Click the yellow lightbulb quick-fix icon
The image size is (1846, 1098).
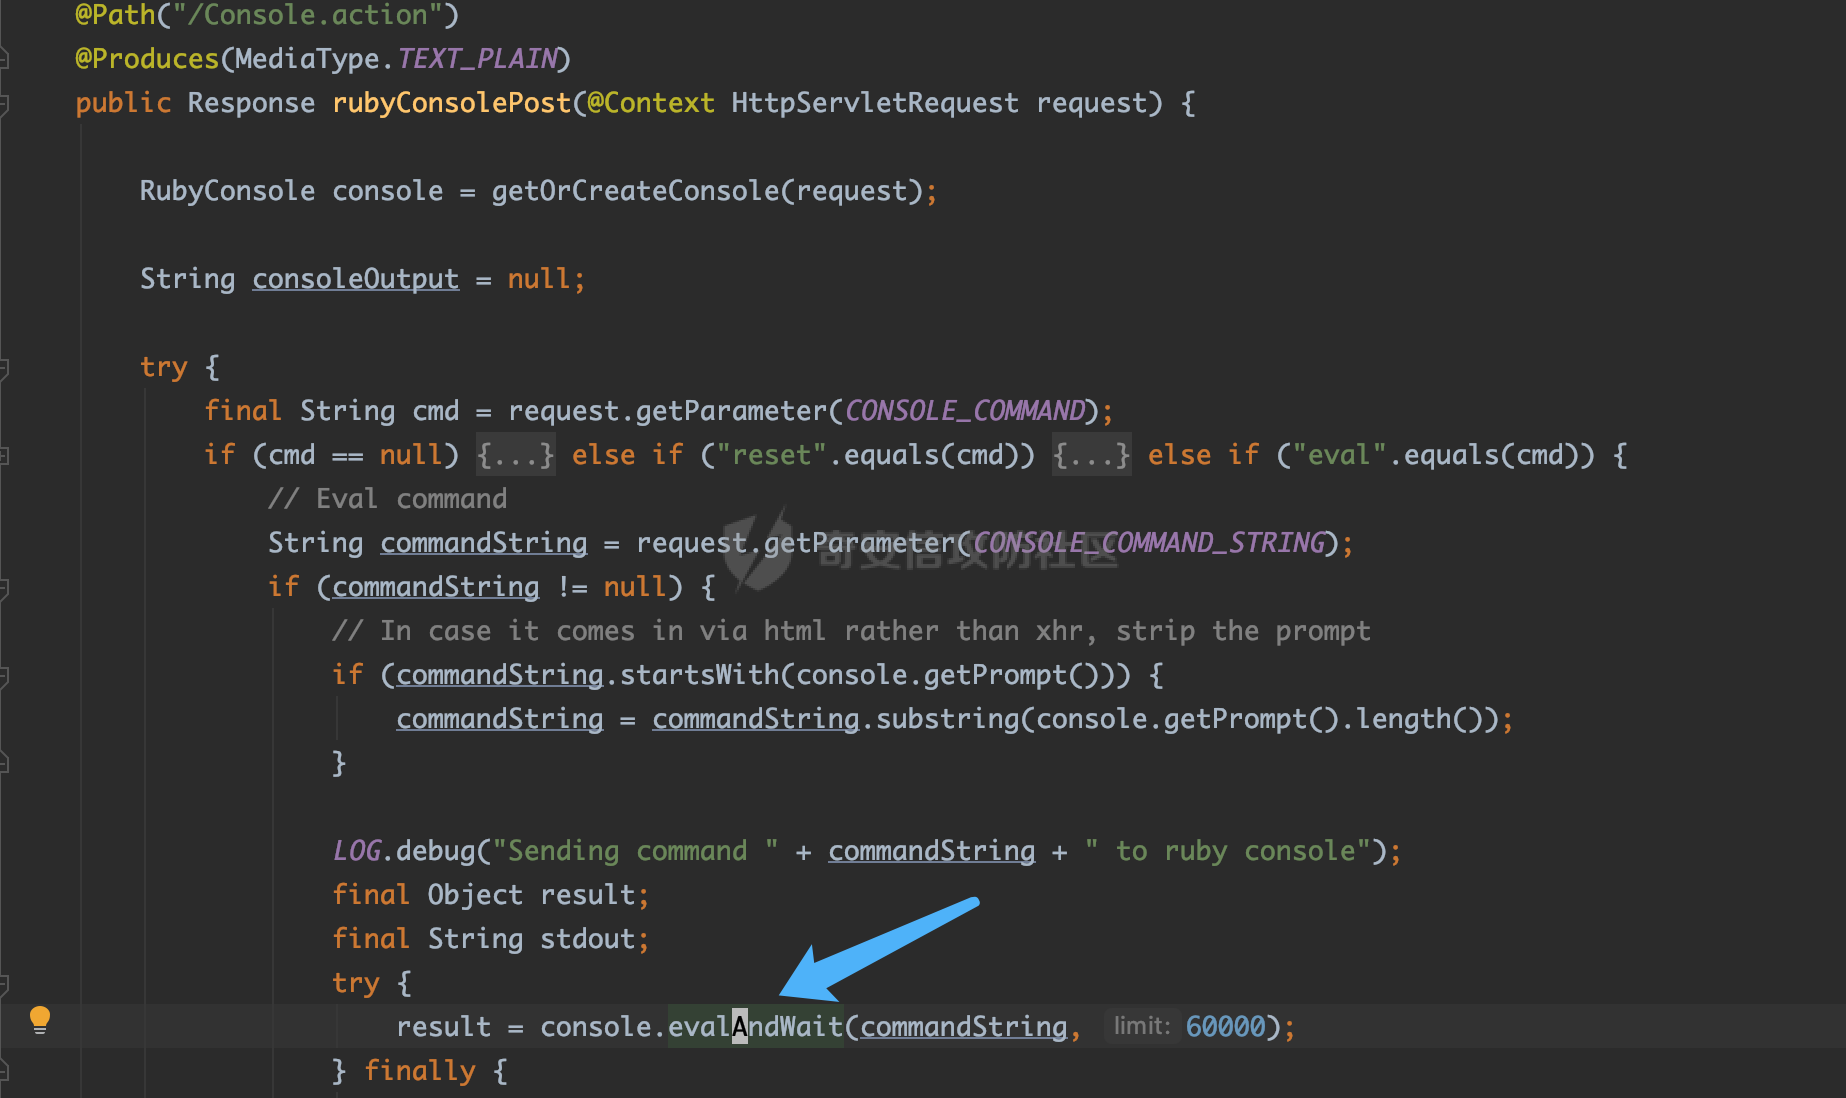(40, 1019)
